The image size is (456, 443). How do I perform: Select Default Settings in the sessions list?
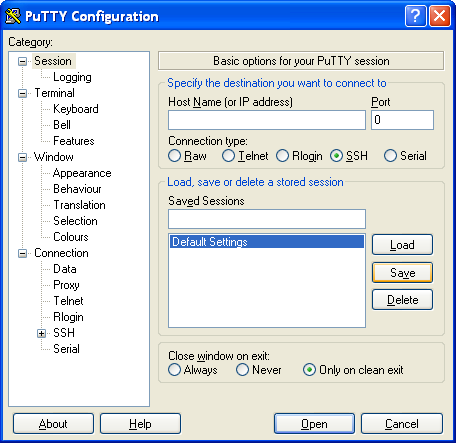pos(267,242)
